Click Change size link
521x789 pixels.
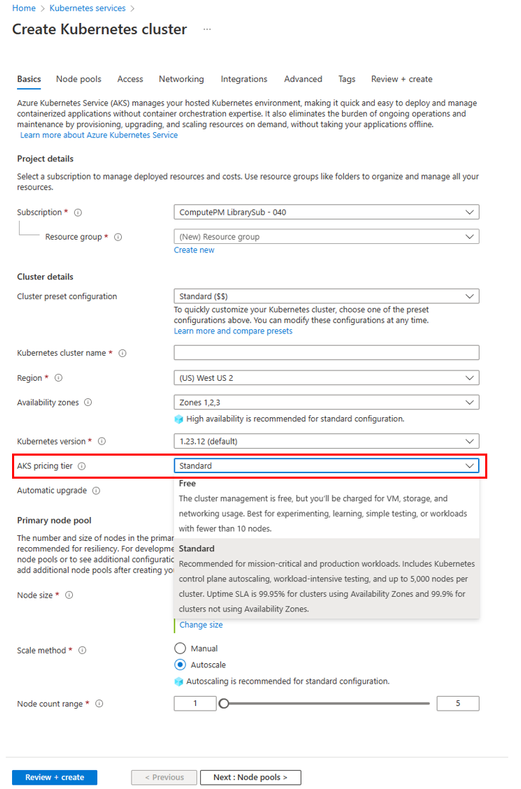(201, 625)
